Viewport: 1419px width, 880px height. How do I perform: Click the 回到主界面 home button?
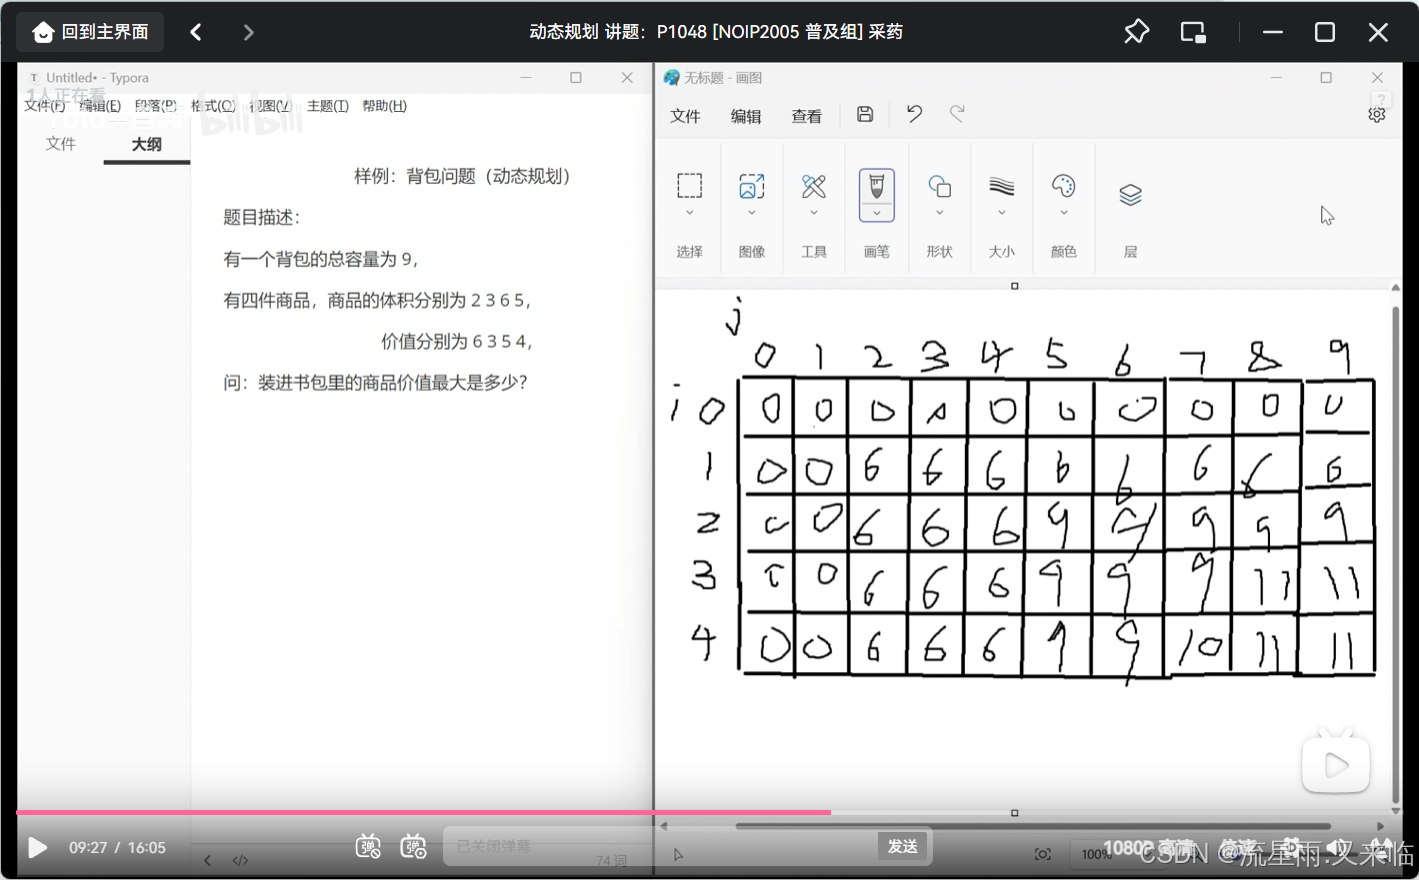[90, 32]
